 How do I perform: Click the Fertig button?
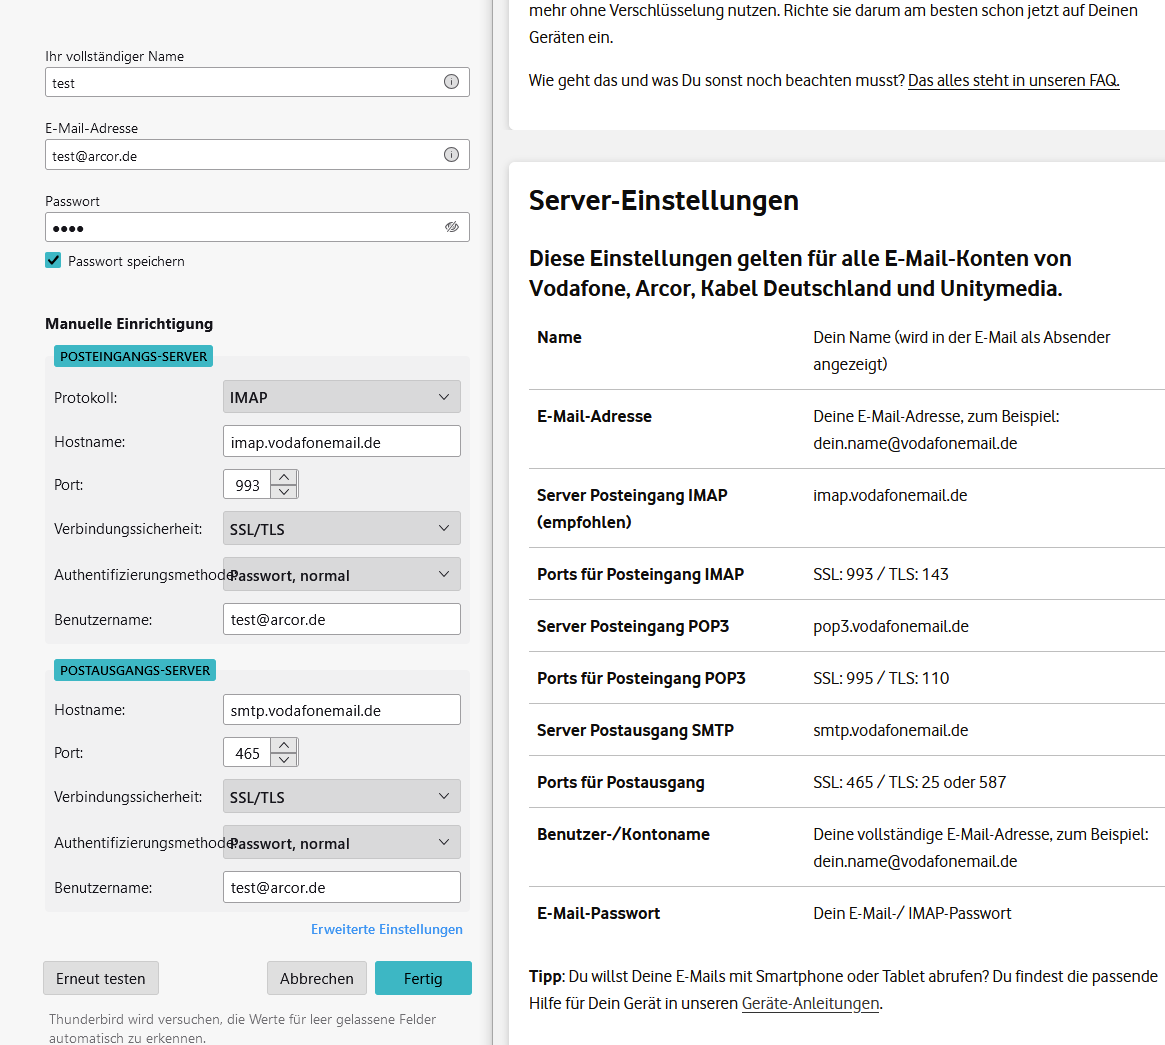423,978
